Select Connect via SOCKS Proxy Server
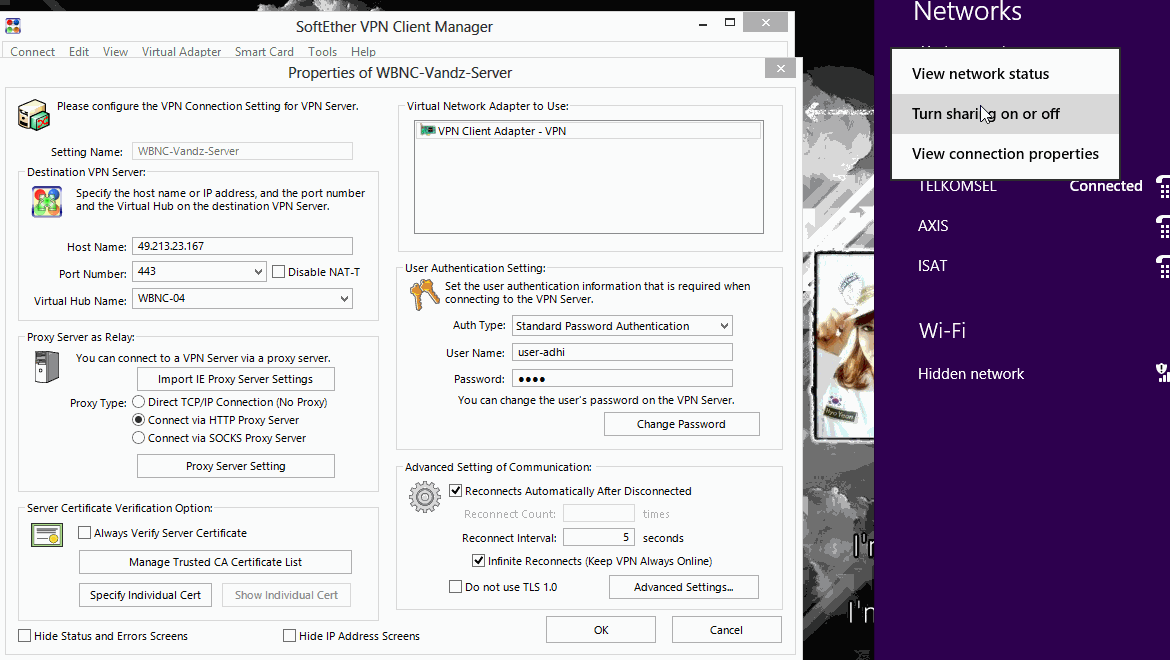Screen dimensions: 1170x660 [138, 438]
